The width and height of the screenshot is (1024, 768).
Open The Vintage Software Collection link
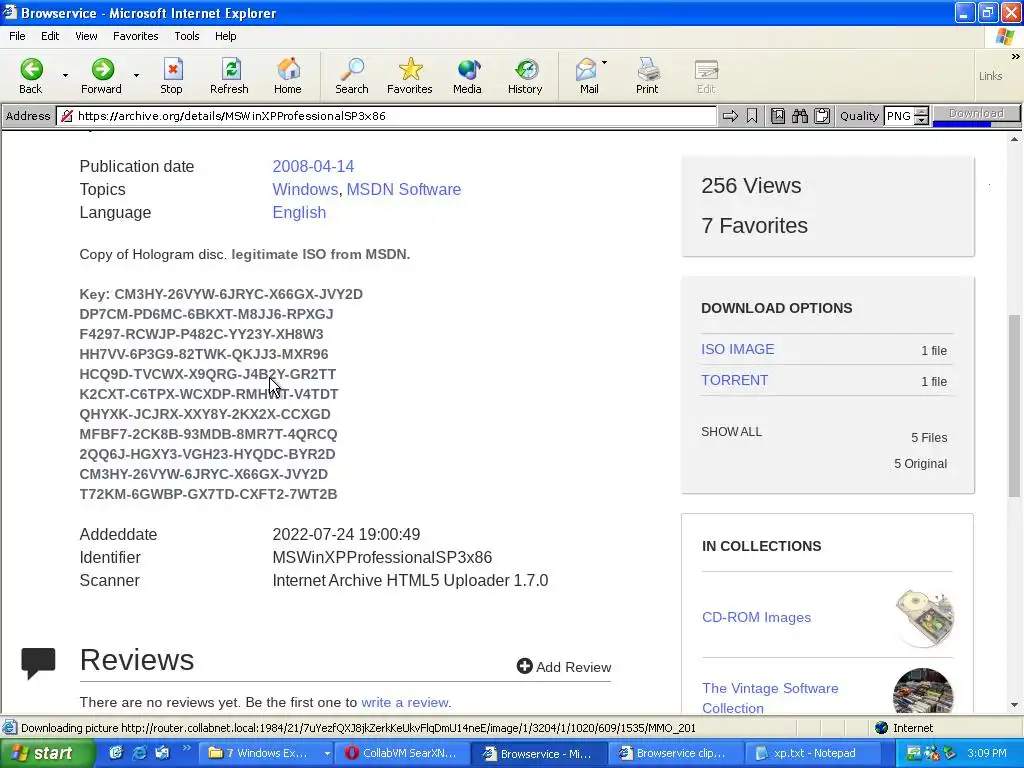click(770, 697)
